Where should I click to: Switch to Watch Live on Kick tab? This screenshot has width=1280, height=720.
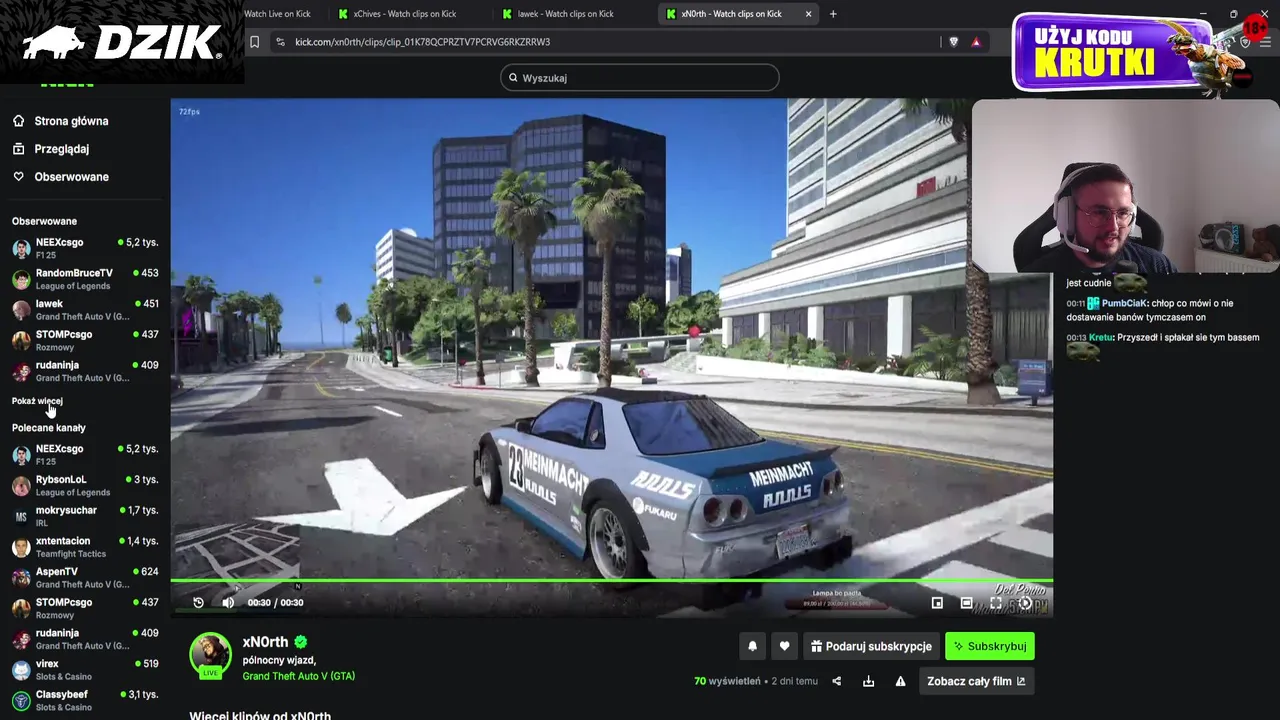[278, 14]
